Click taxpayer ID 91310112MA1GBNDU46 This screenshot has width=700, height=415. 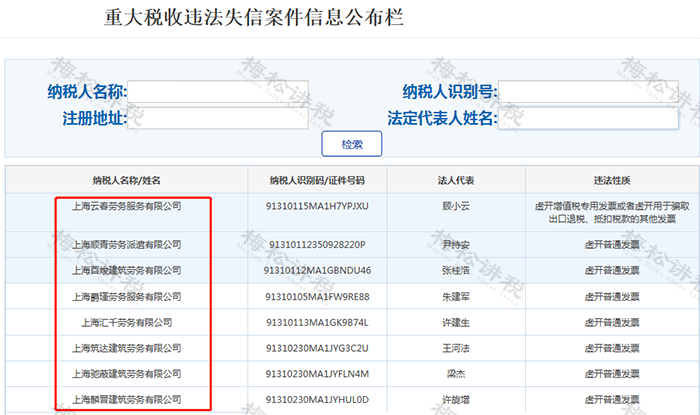click(317, 270)
